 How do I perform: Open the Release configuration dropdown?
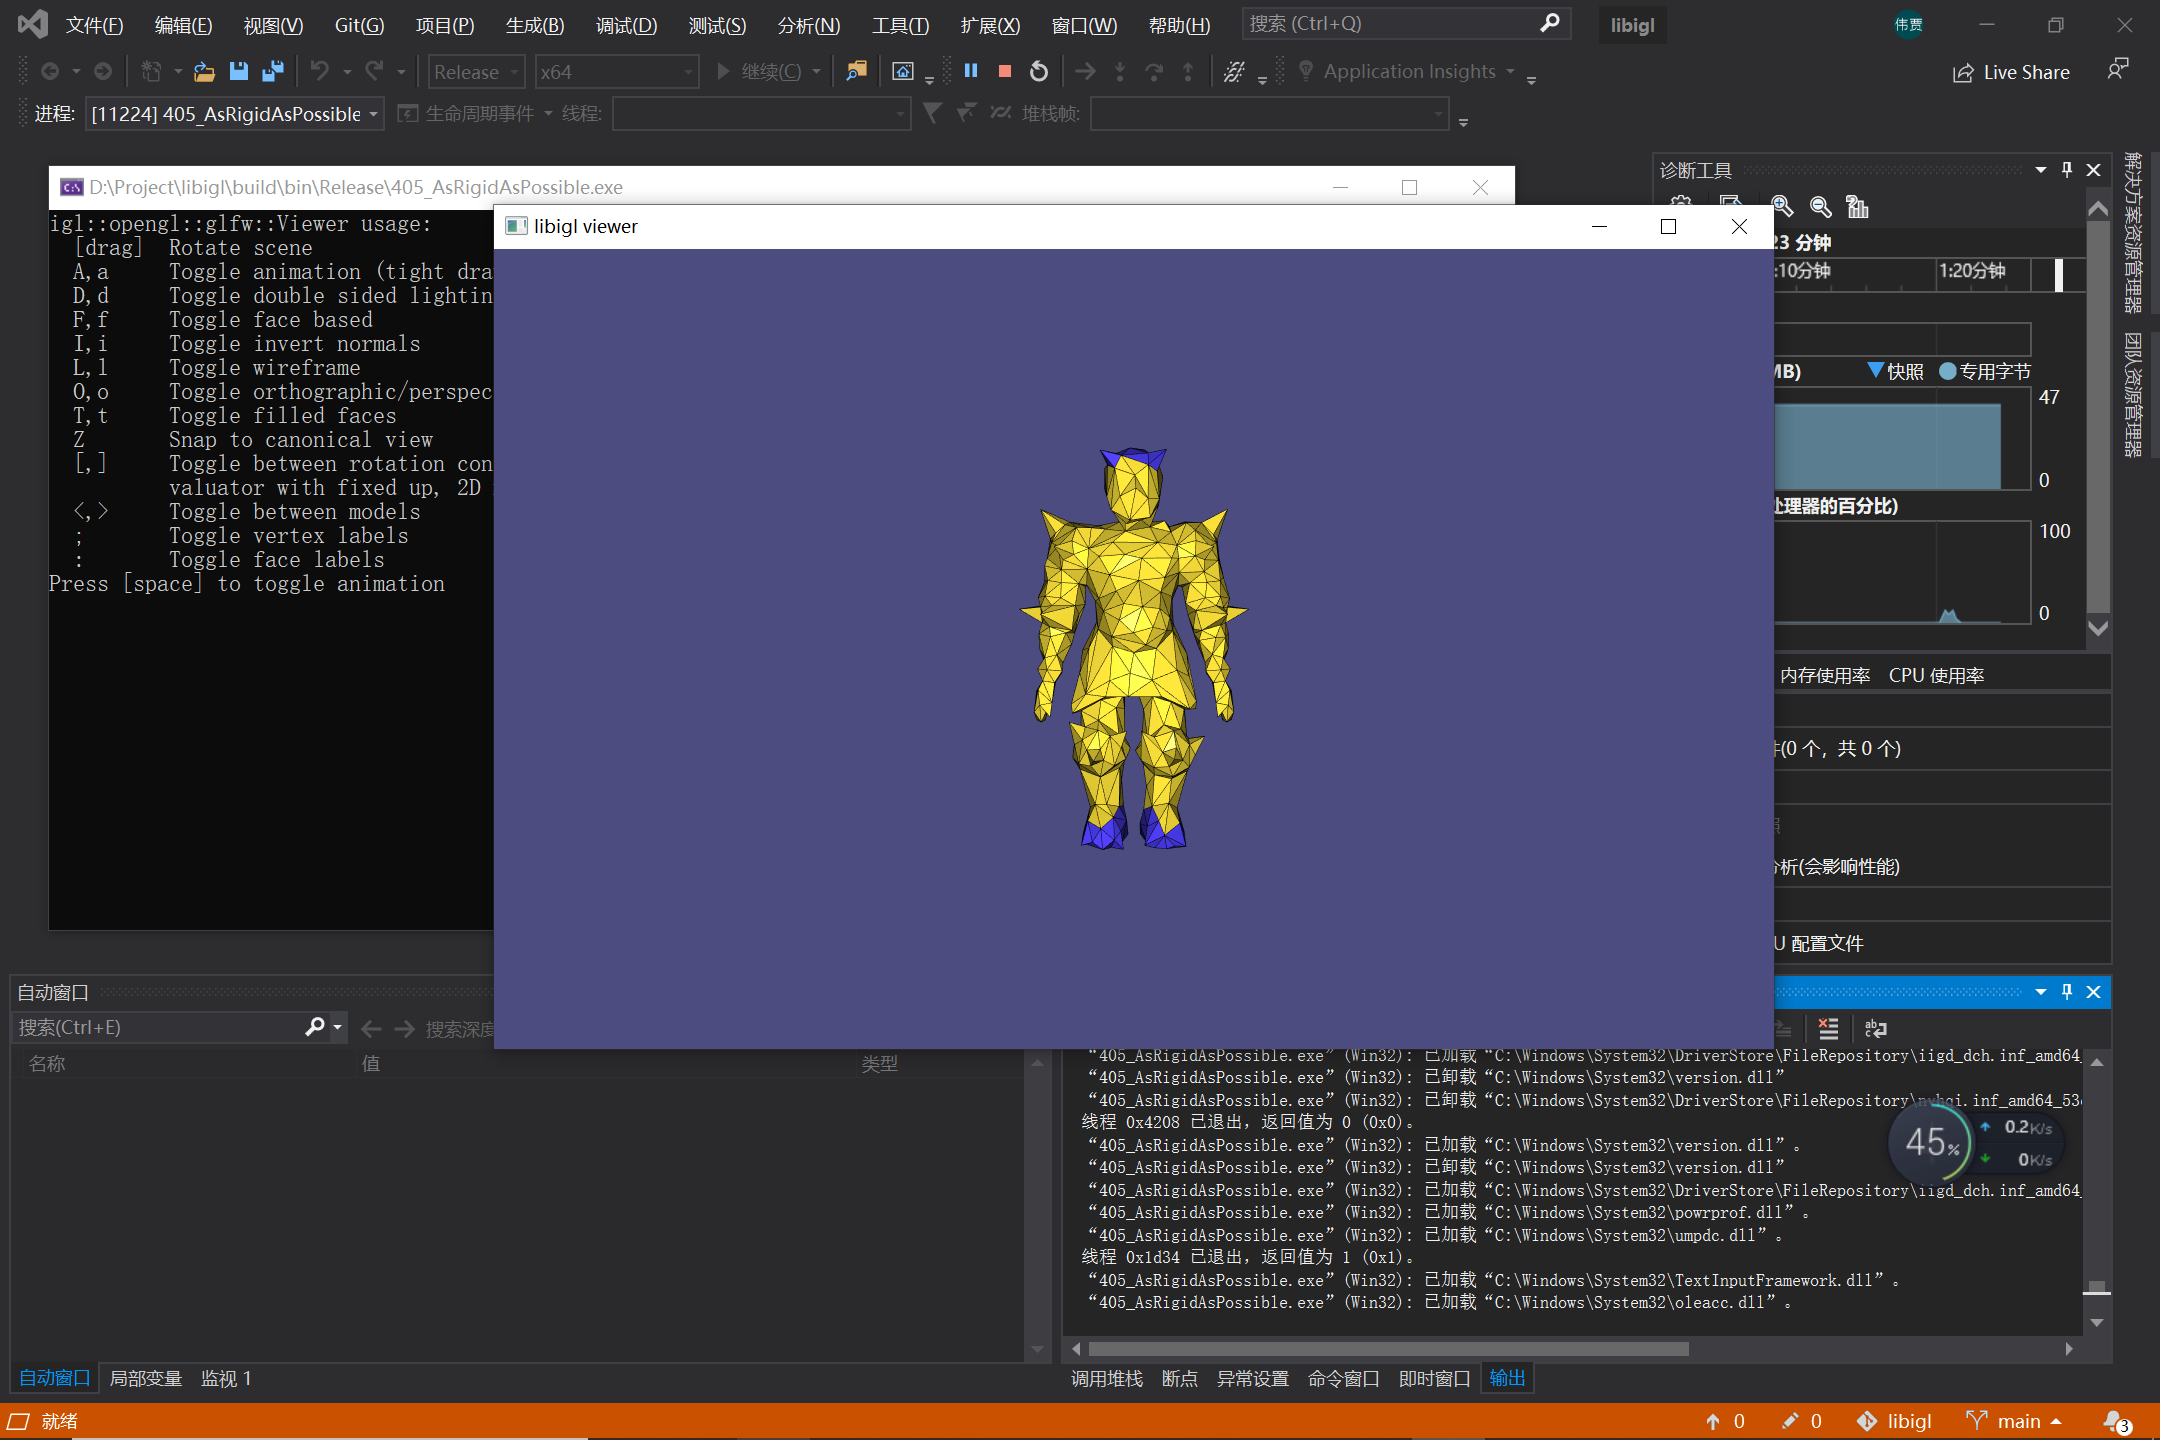coord(476,72)
